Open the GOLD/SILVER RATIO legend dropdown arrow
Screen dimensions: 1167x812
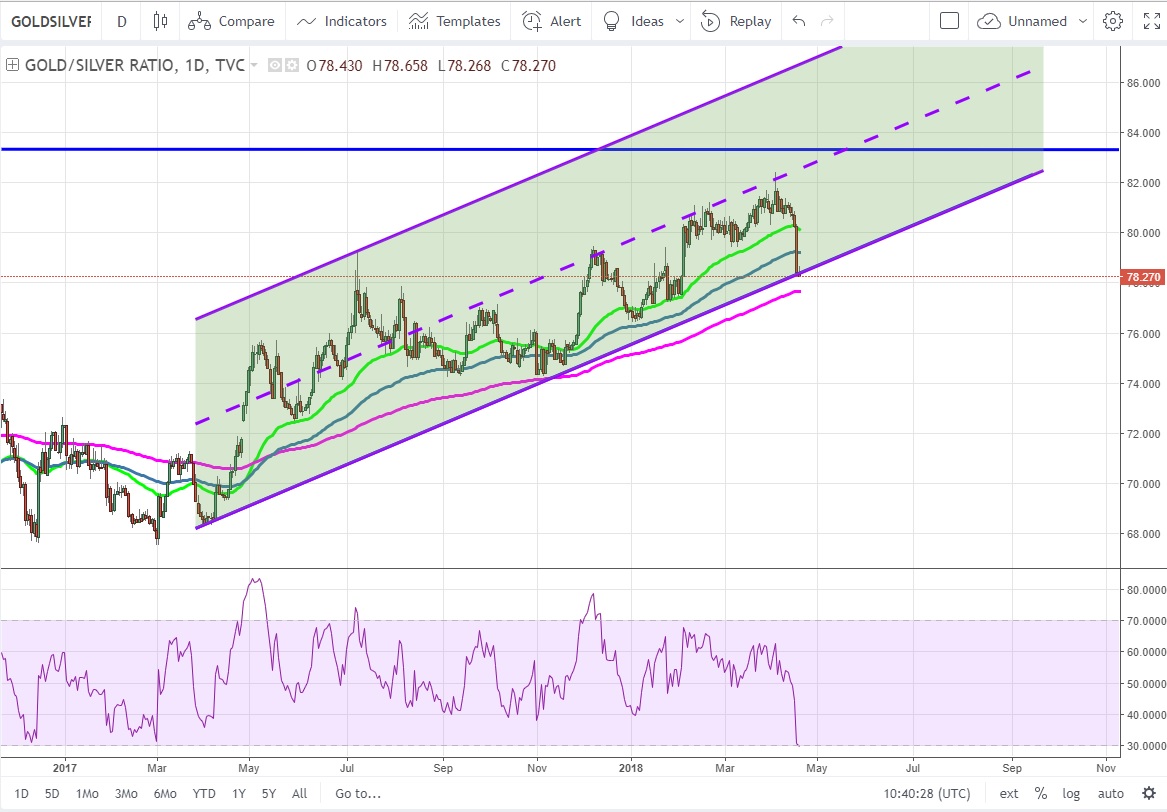[254, 65]
